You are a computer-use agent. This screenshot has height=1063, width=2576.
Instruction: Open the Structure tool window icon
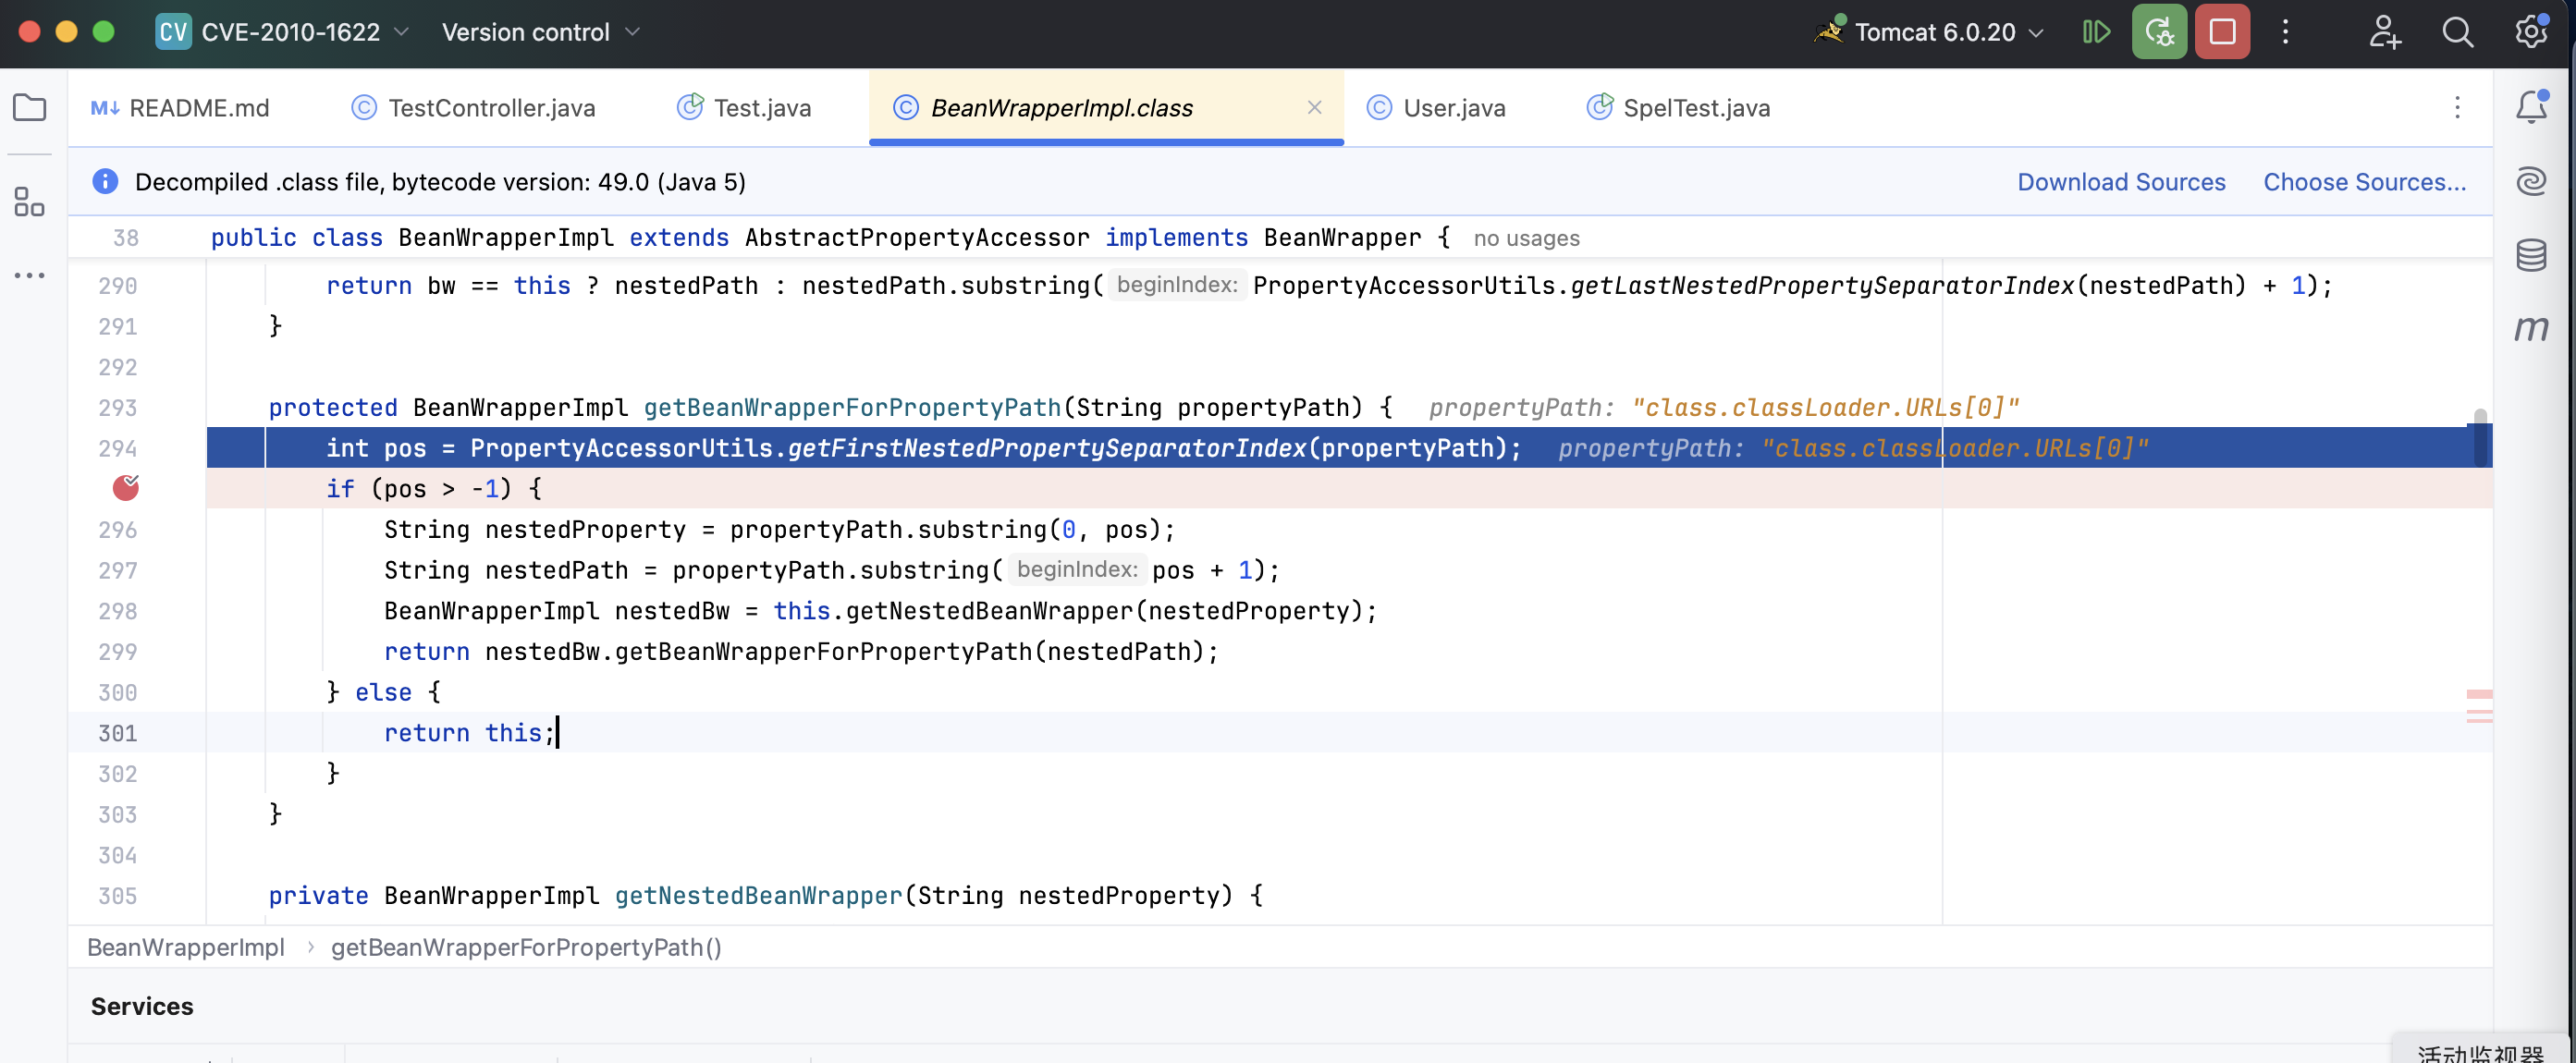coord(29,201)
